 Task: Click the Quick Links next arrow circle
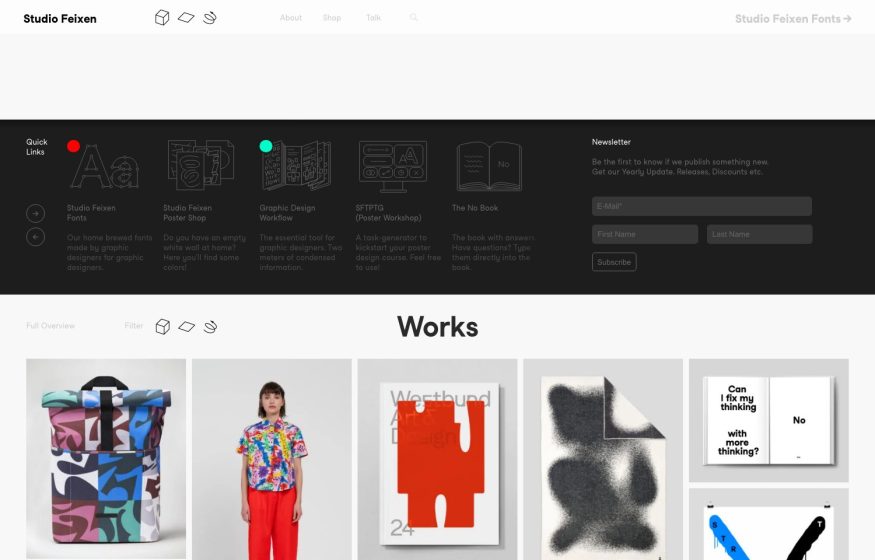(x=36, y=213)
